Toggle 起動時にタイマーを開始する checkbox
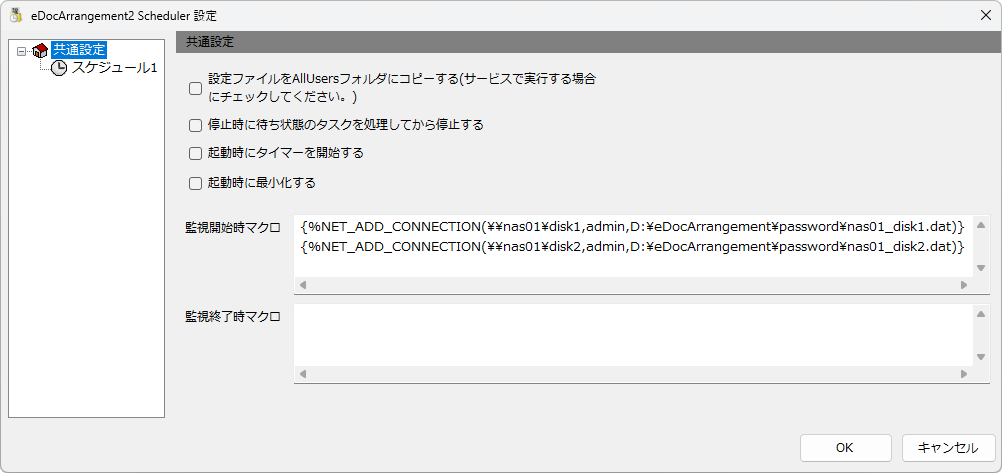Screen dimensions: 1002x473 [196, 153]
